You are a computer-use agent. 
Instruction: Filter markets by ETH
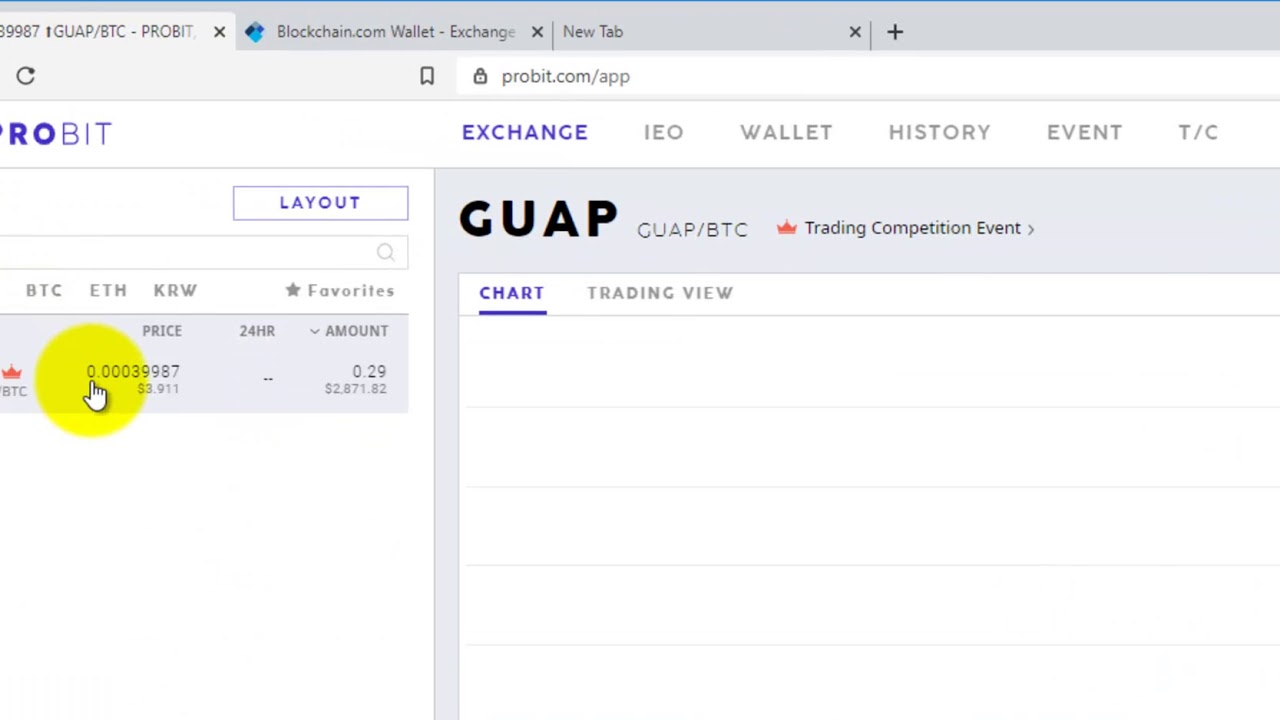(108, 290)
